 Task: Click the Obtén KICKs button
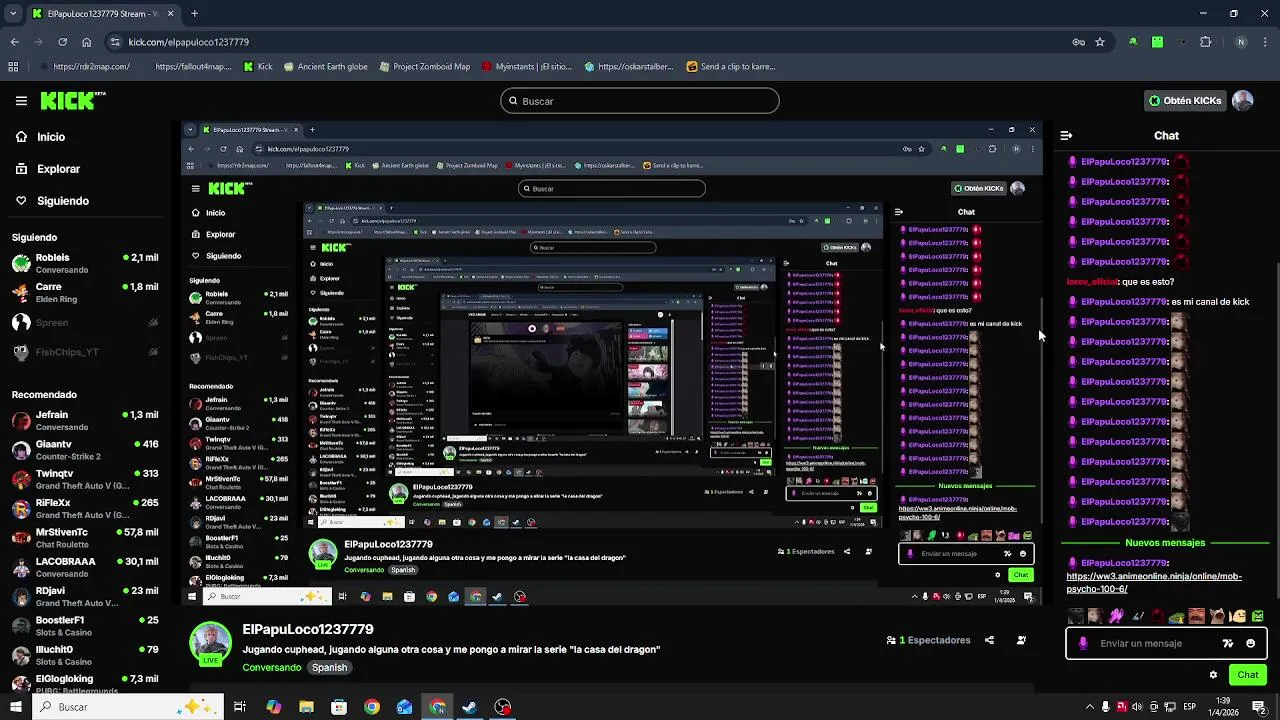[x=1185, y=101]
